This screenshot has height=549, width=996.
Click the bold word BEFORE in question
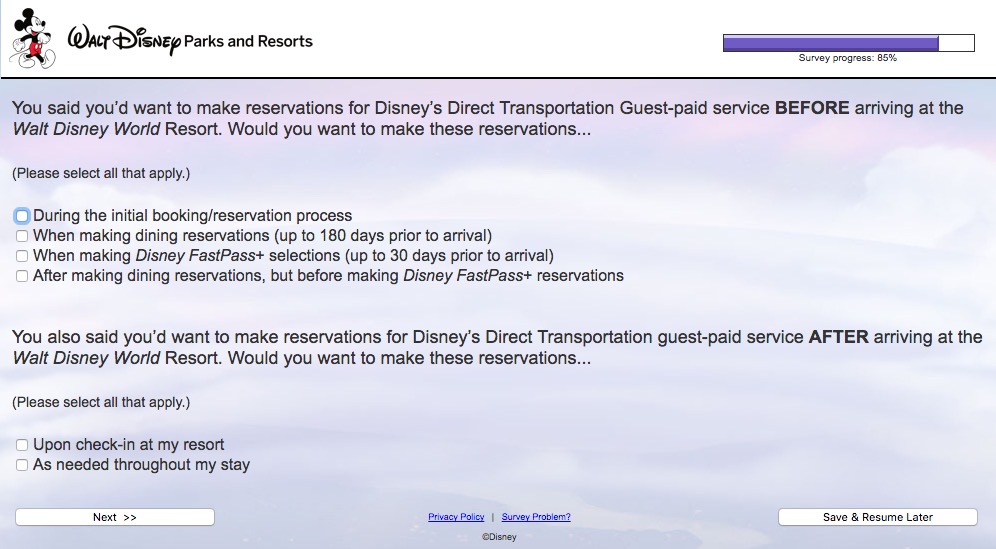[x=812, y=108]
